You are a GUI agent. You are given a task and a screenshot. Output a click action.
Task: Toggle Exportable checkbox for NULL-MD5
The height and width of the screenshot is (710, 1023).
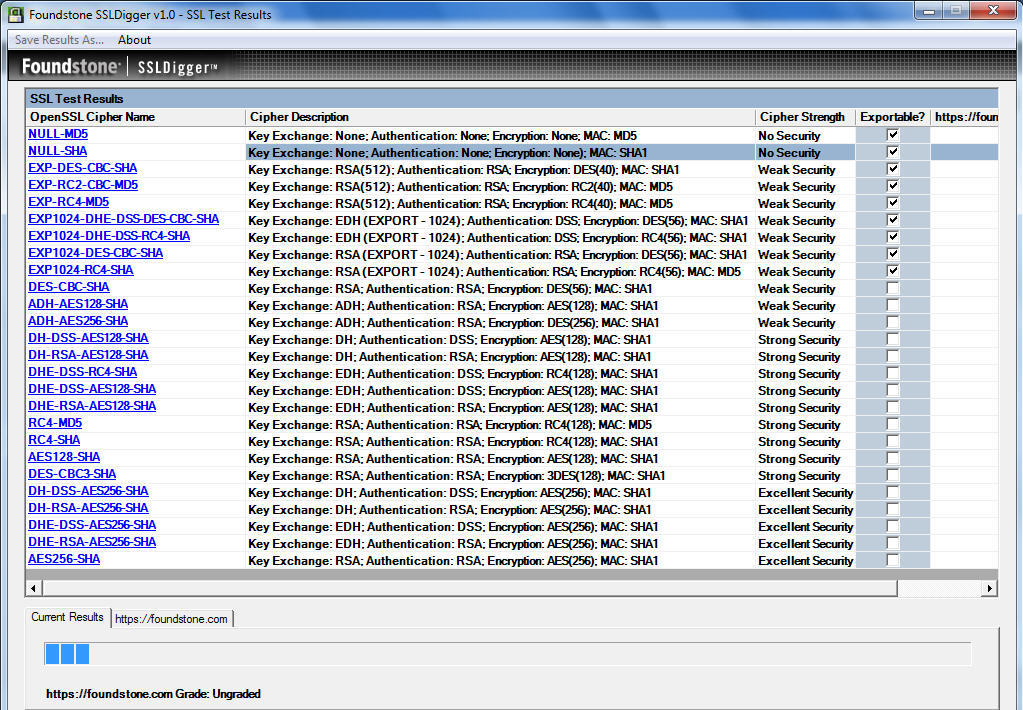892,135
